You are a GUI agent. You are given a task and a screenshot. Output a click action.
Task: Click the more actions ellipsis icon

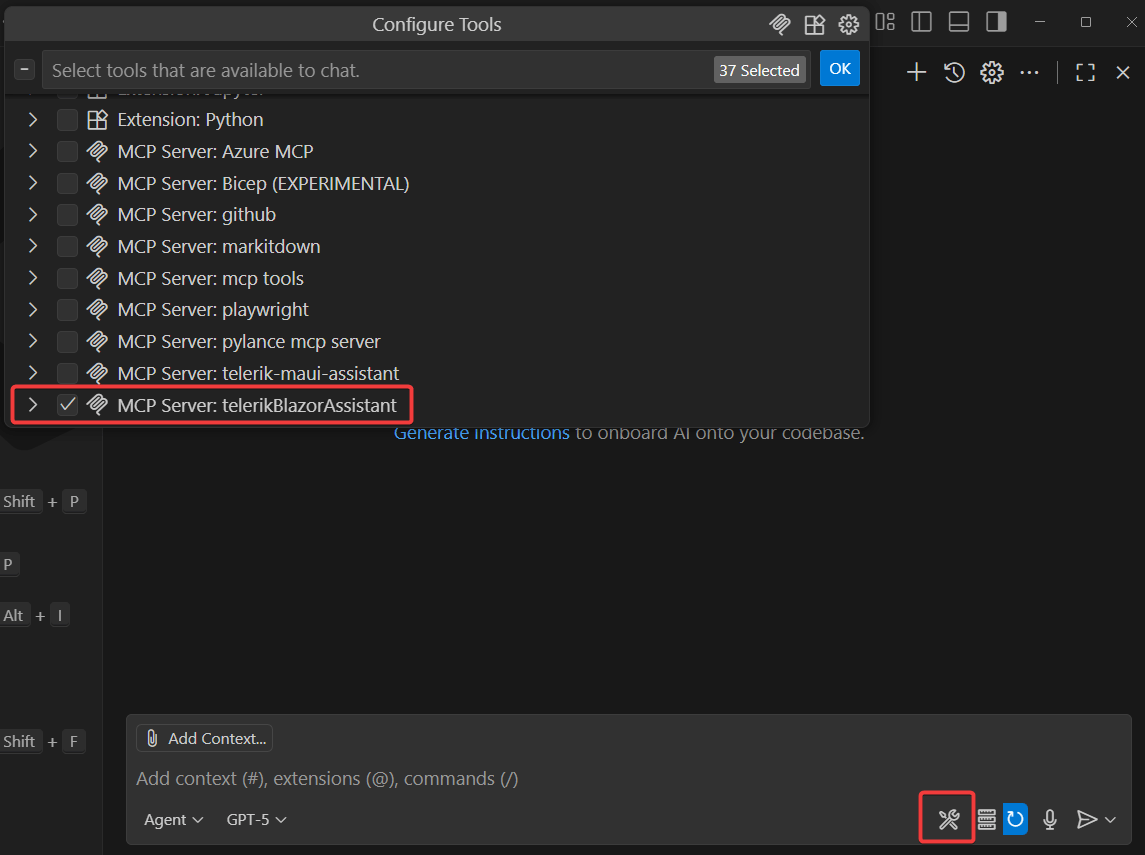(1030, 72)
